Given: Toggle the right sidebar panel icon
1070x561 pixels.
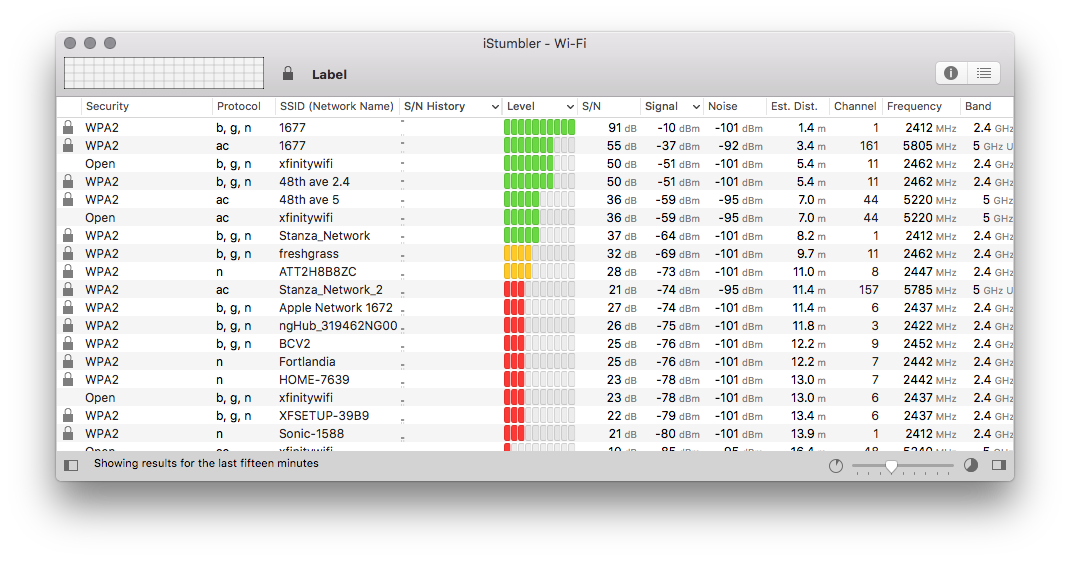Looking at the screenshot, I should click(x=999, y=465).
